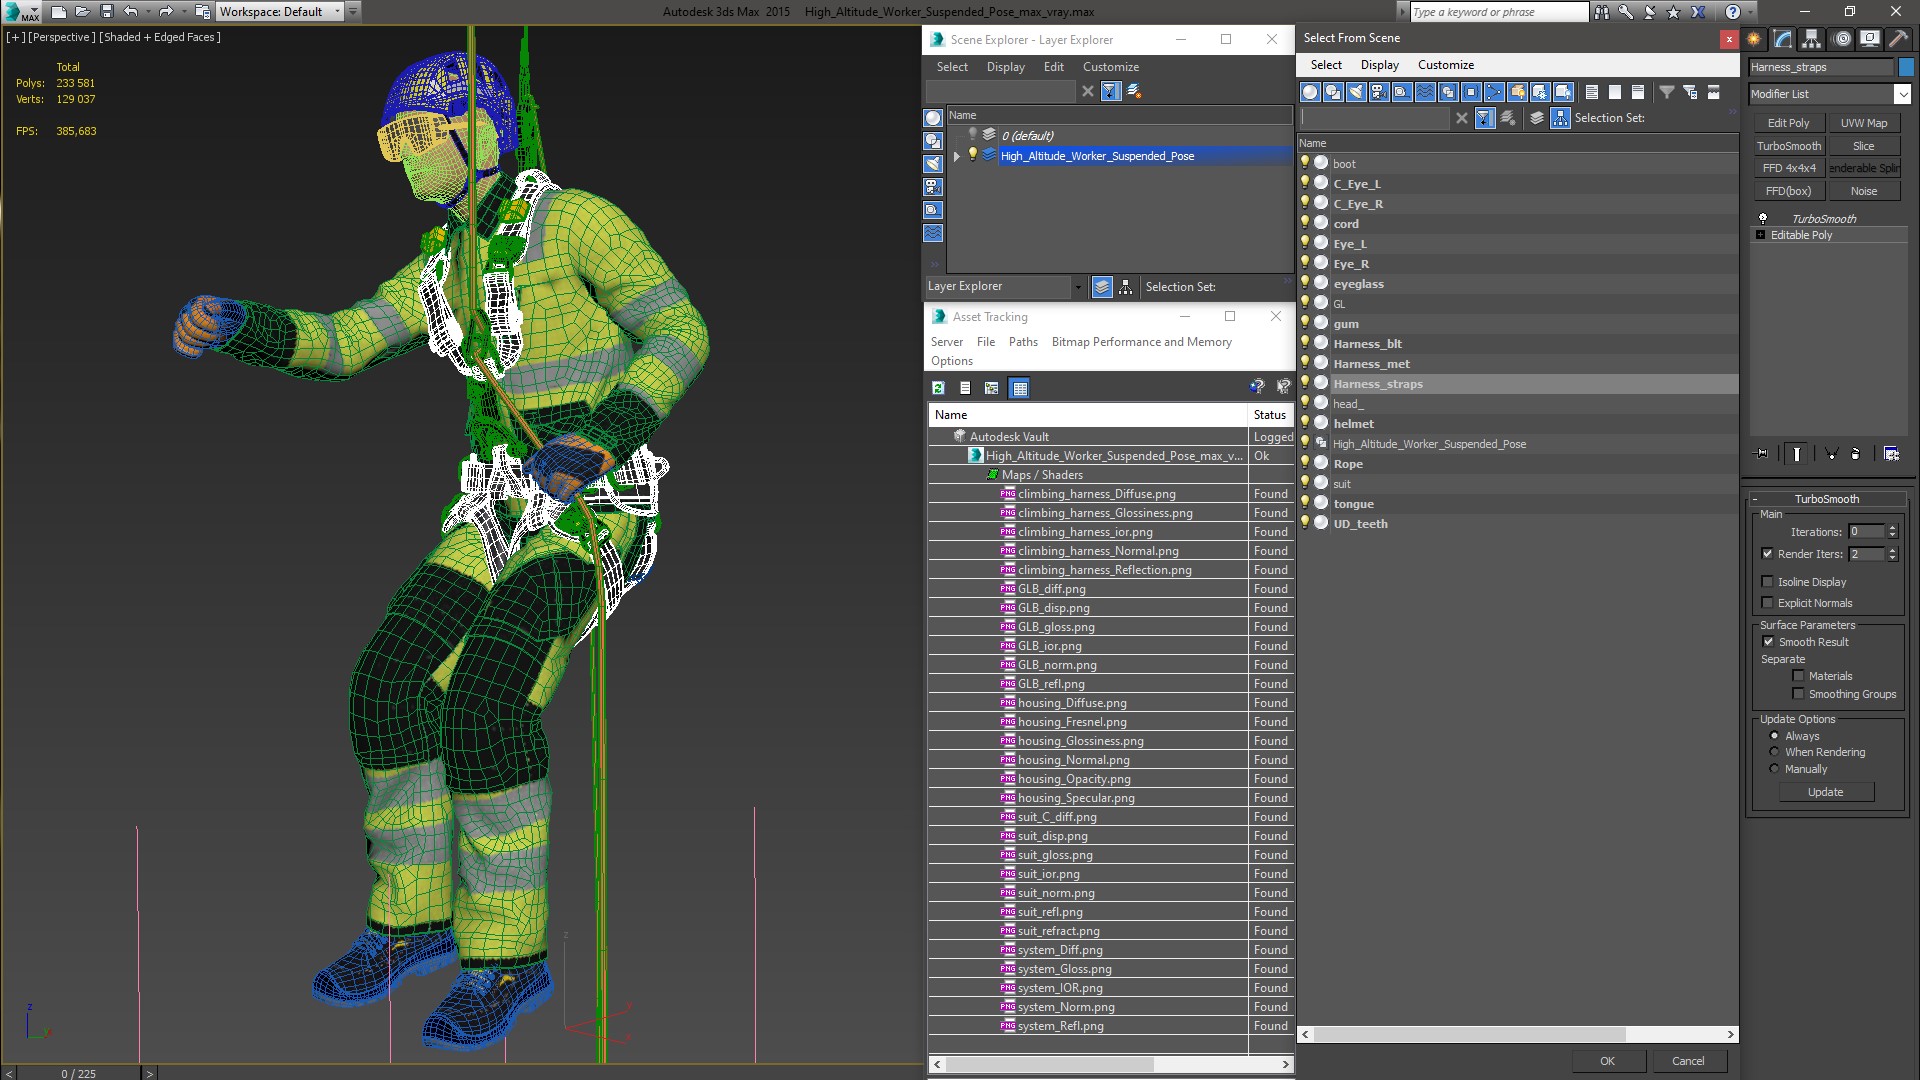
Task: Click the blue object color swatch
Action: click(x=1905, y=68)
